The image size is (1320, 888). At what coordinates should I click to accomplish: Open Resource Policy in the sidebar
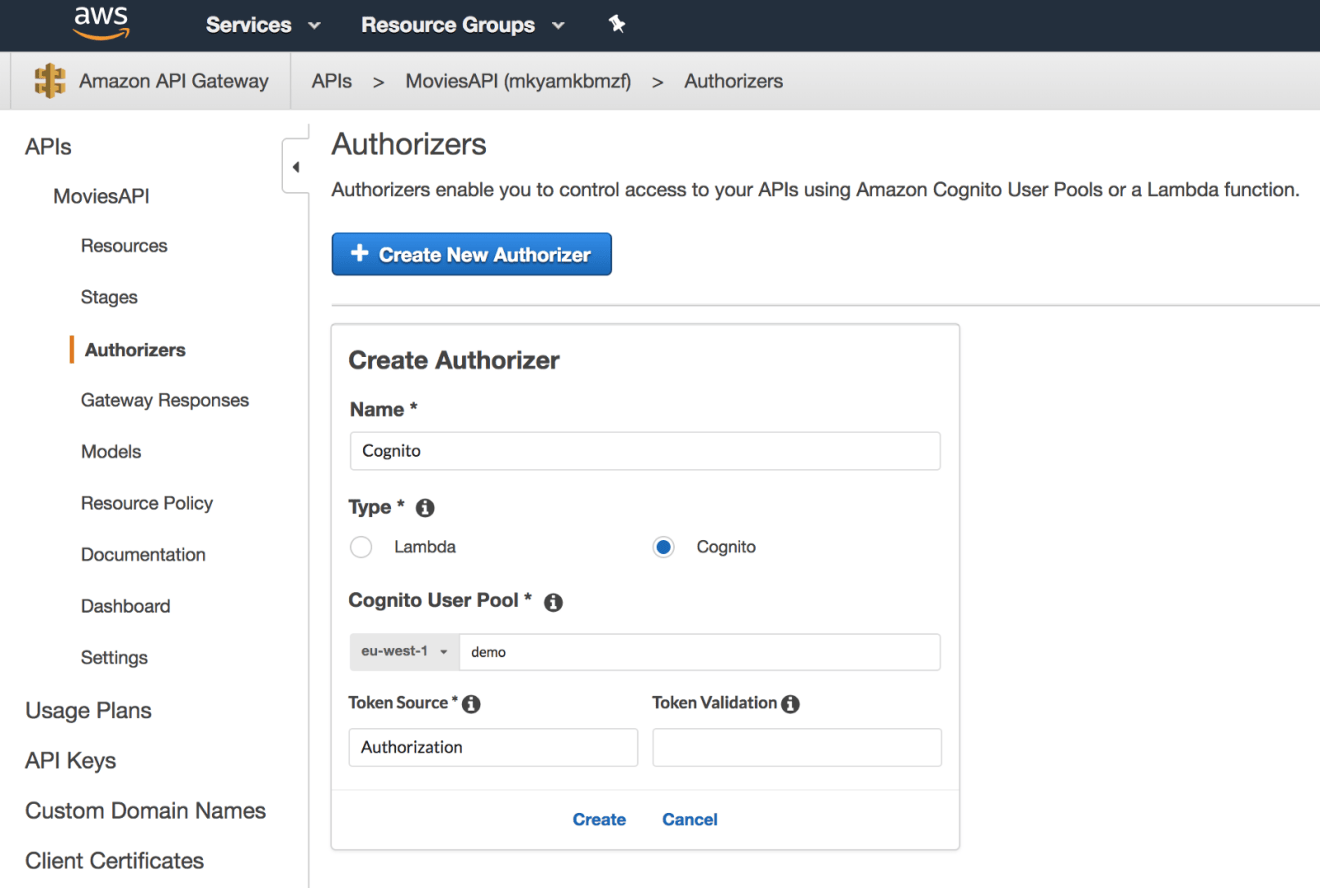[147, 503]
